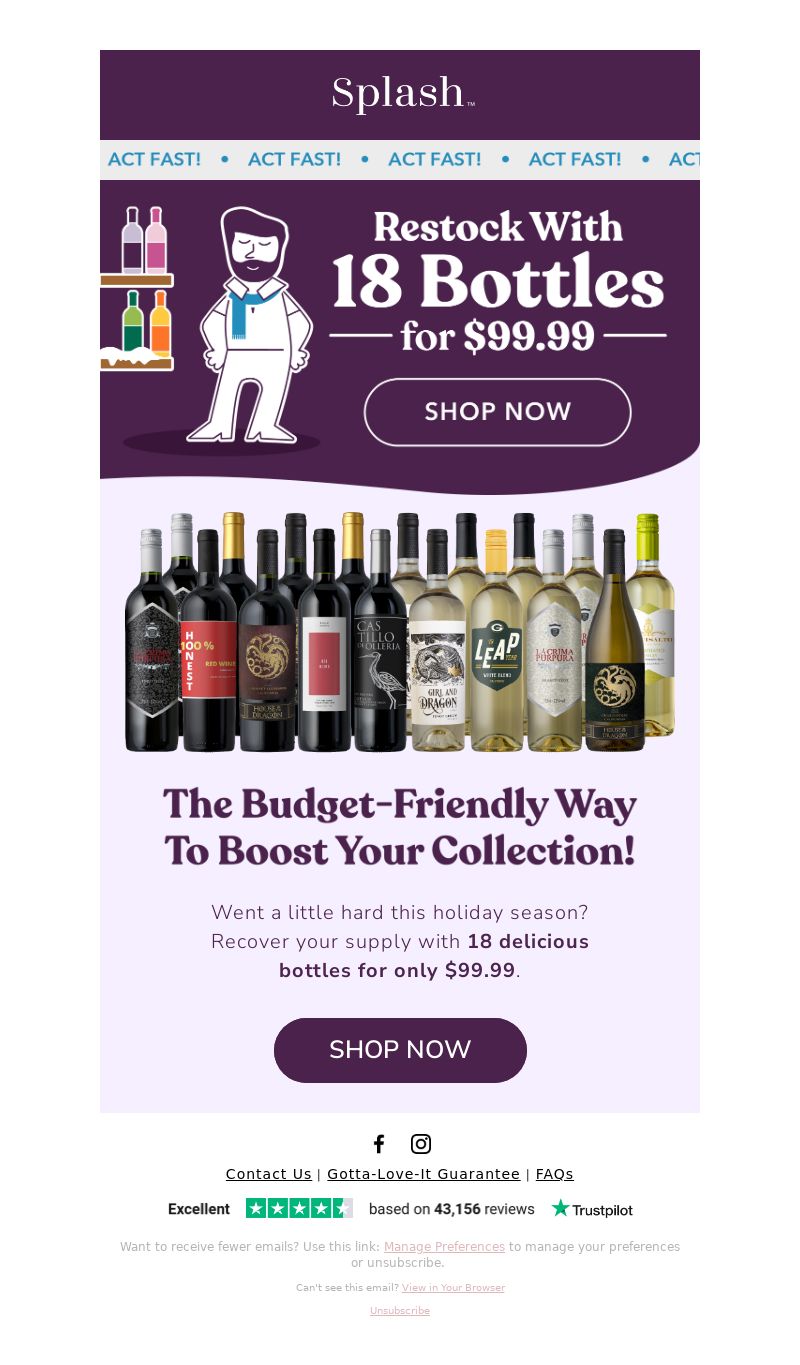Follow the Manage Preferences link
The width and height of the screenshot is (800, 1365).
(x=444, y=1247)
